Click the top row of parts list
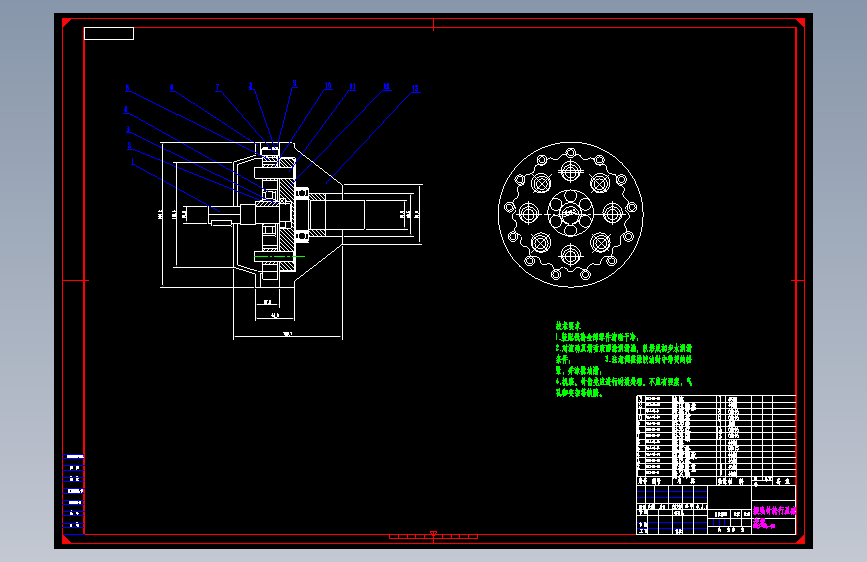The width and height of the screenshot is (867, 562). [716, 398]
